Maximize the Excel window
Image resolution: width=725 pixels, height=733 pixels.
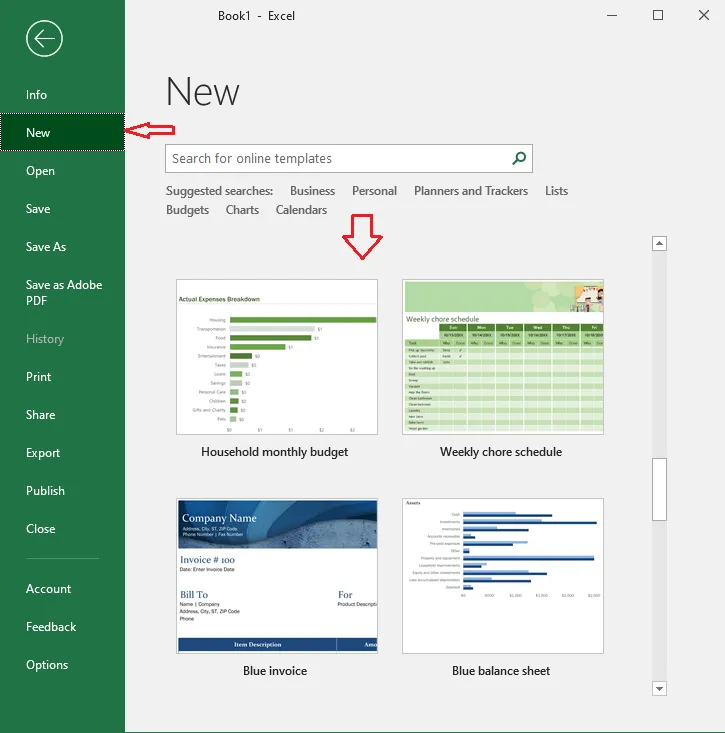click(658, 15)
